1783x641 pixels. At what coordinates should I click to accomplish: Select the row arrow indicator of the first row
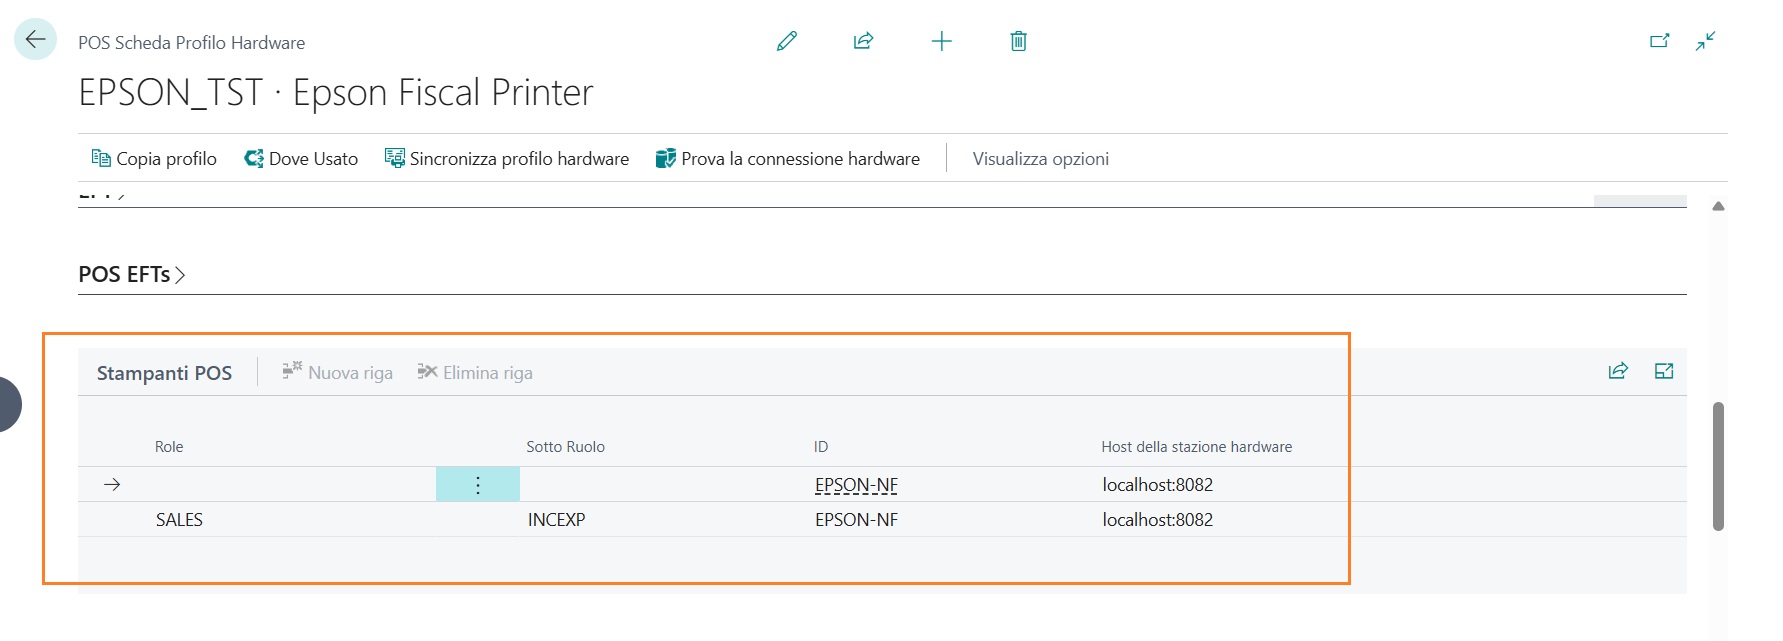pyautogui.click(x=112, y=485)
